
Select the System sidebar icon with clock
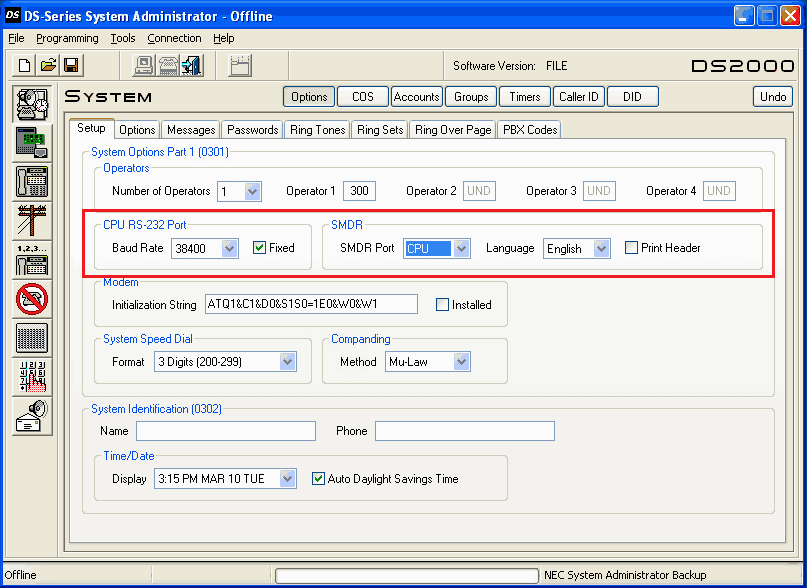pyautogui.click(x=32, y=104)
